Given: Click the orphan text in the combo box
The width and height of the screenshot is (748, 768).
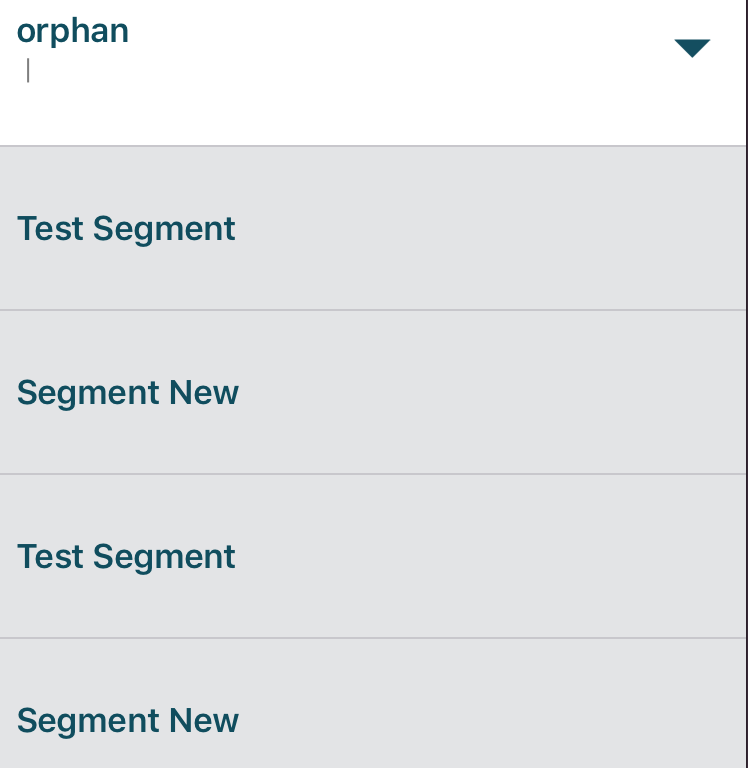Looking at the screenshot, I should (73, 31).
